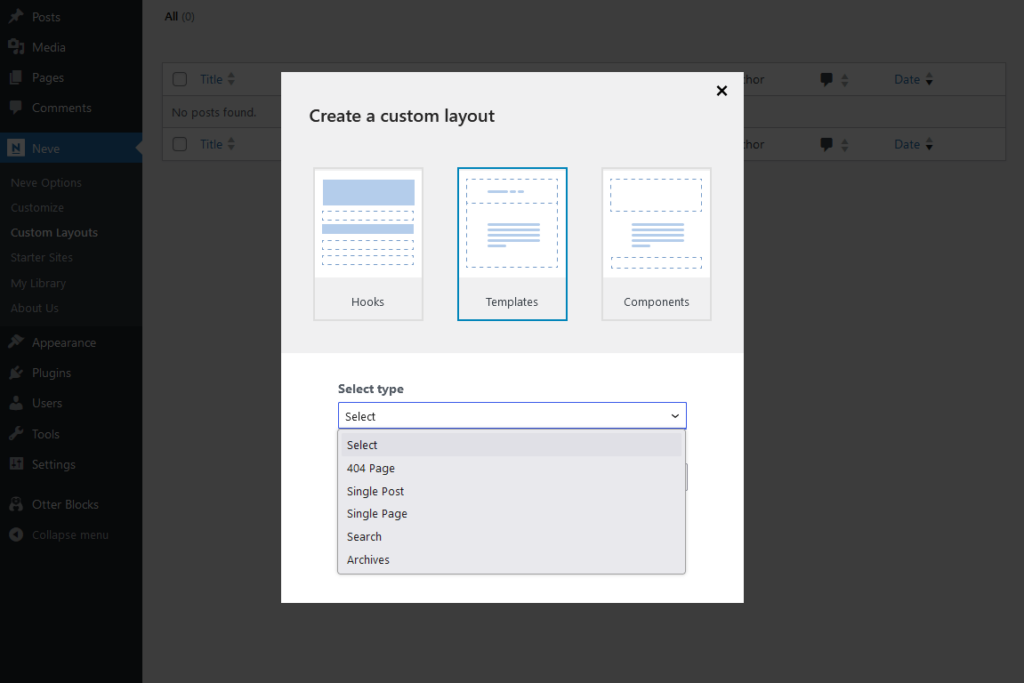This screenshot has width=1024, height=683.
Task: Open the Neve theme menu
Action: [x=71, y=148]
